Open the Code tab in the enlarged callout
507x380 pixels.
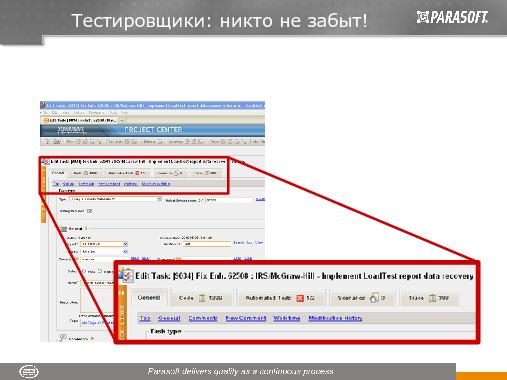pos(201,298)
